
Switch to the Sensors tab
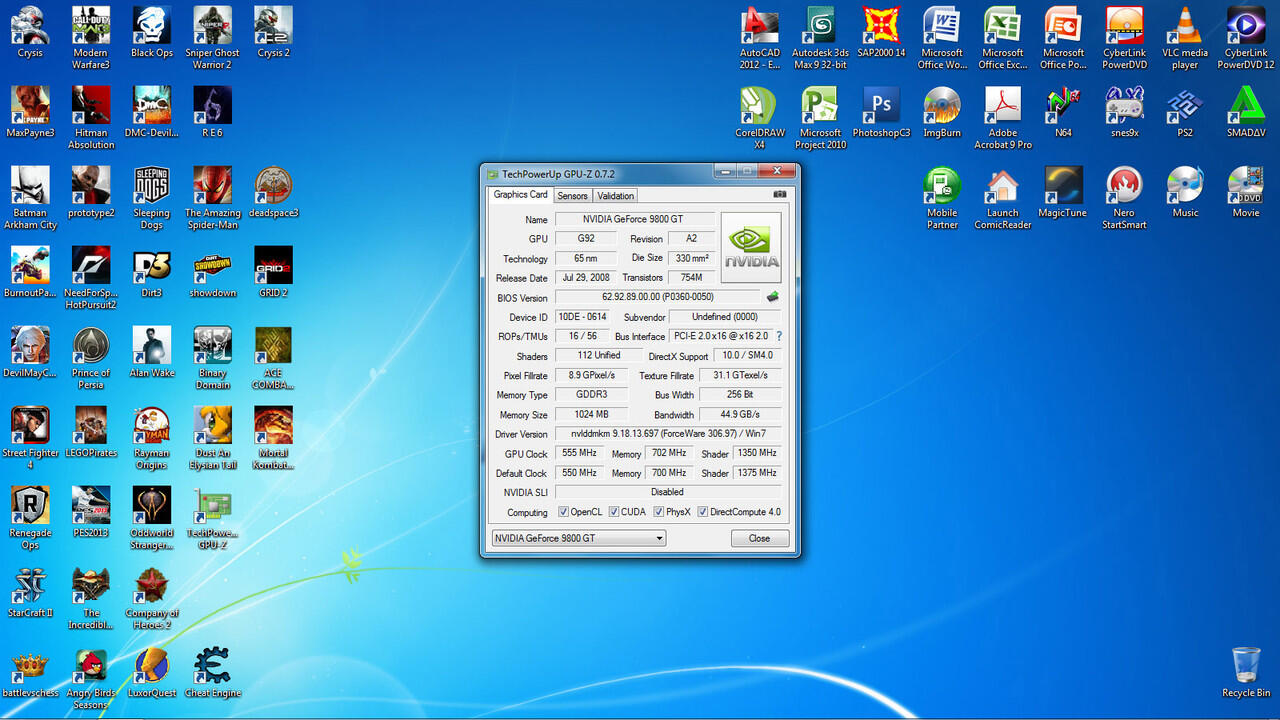[572, 196]
